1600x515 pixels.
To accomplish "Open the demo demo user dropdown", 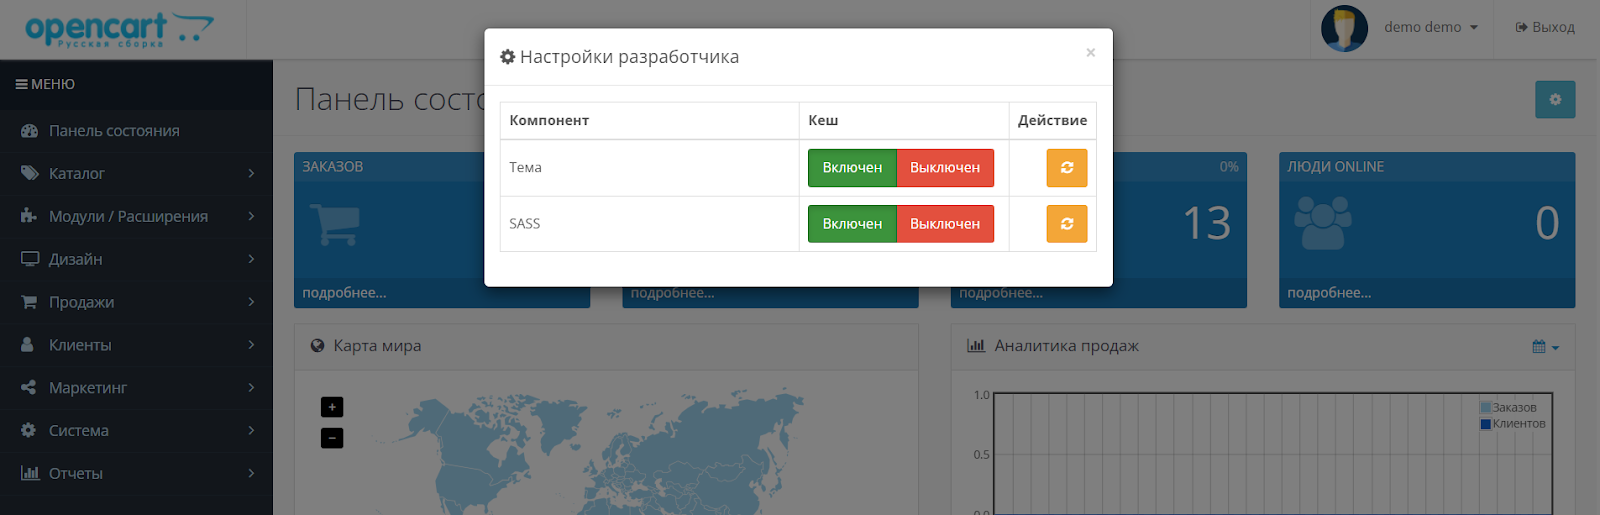I will click(1430, 28).
